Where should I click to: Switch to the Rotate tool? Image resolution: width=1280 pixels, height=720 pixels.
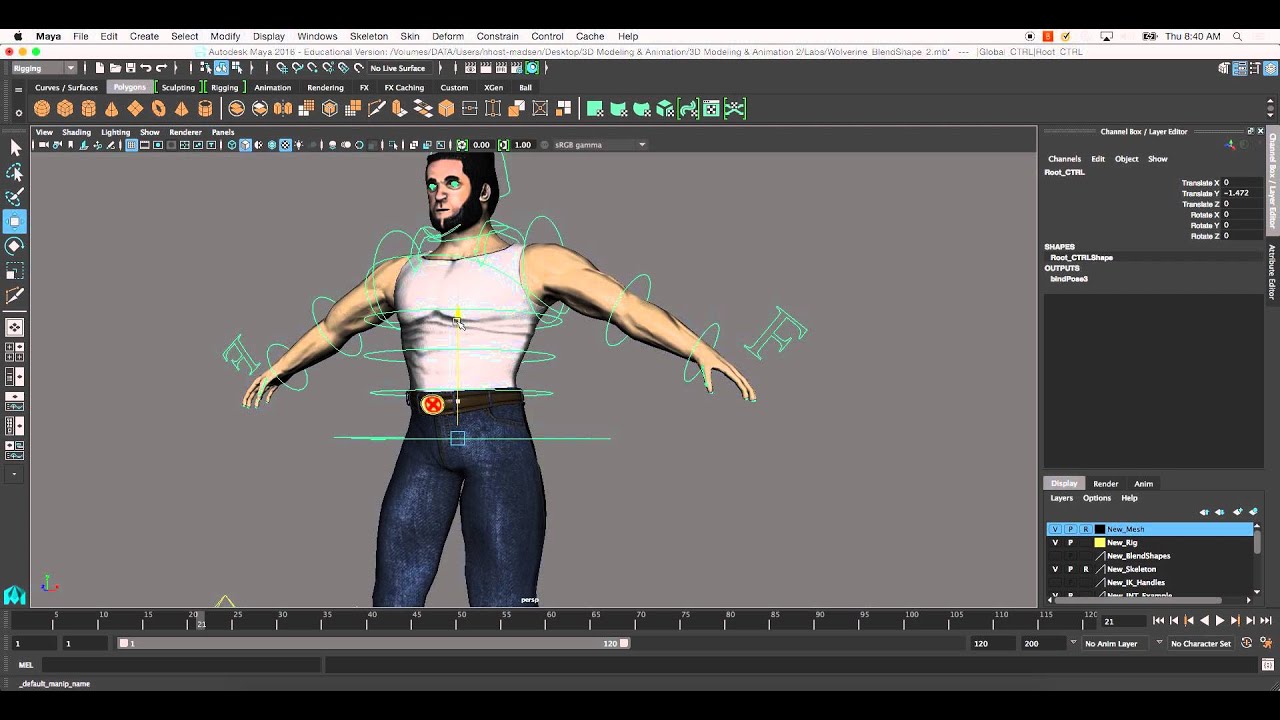point(15,246)
